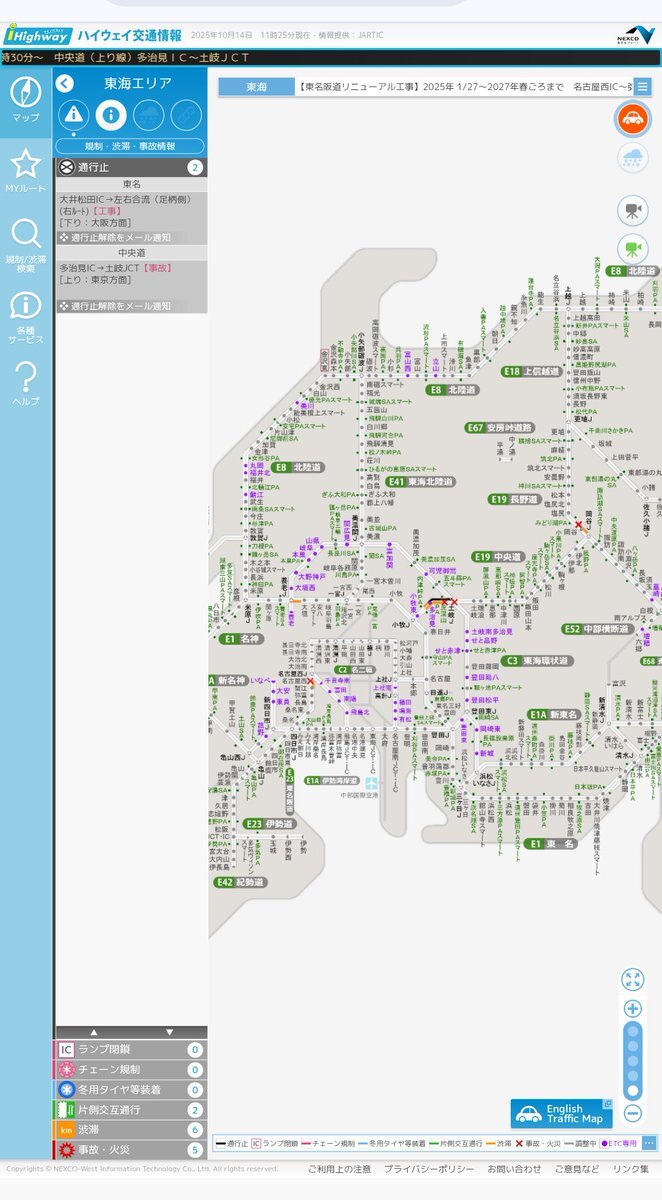The height and width of the screenshot is (1200, 662).
Task: Click the ヘルプ question mark icon
Action: 26,380
